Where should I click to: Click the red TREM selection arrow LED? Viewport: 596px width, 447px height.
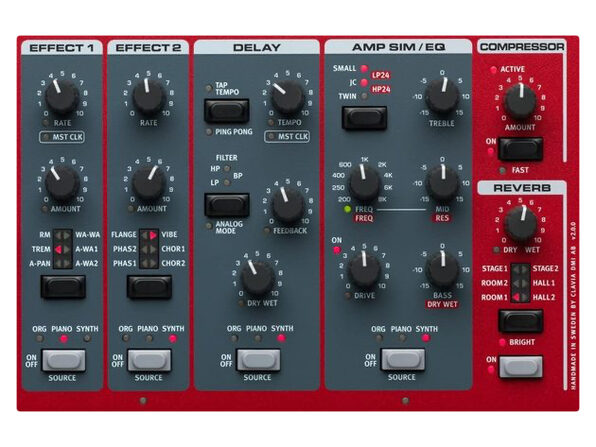coord(58,249)
